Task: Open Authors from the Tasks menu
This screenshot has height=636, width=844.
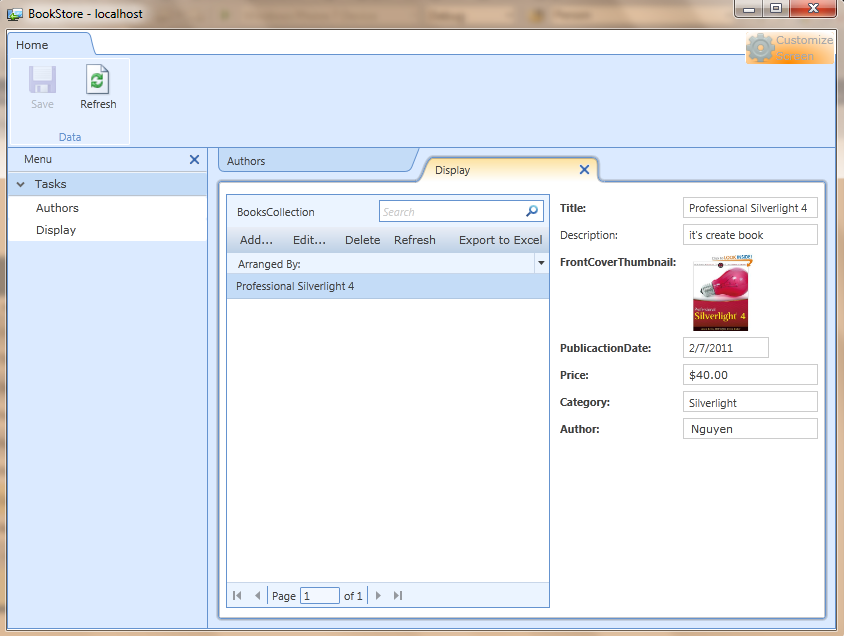Action: coord(57,208)
